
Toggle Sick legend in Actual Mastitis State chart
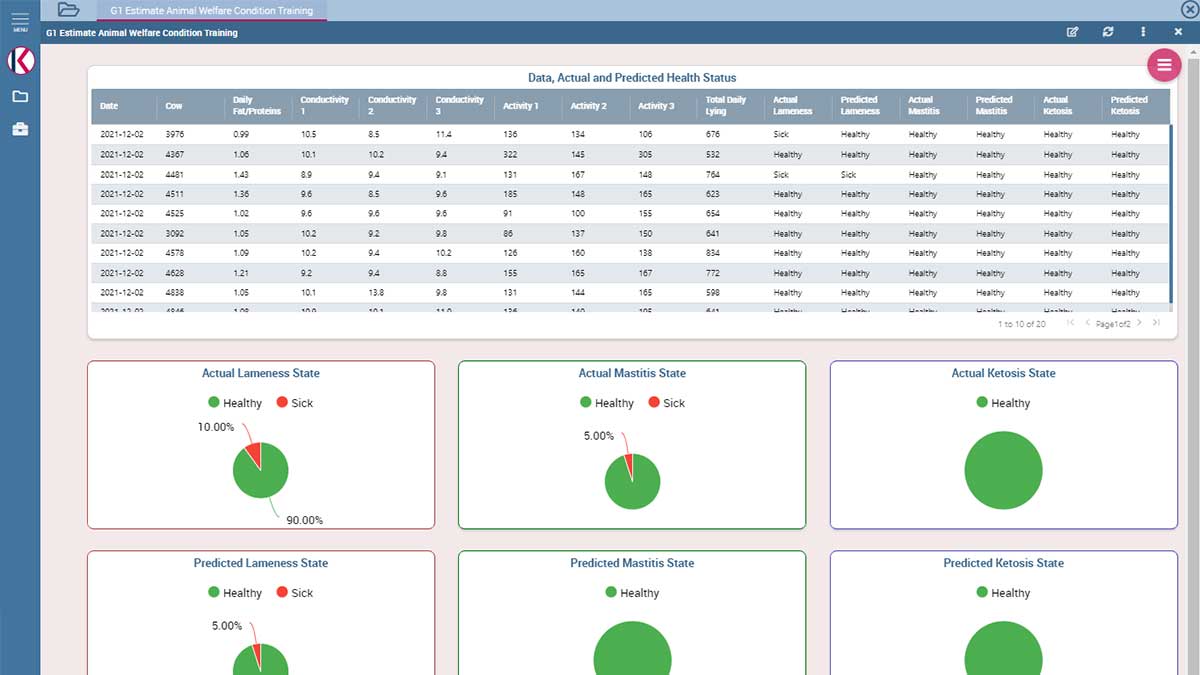(667, 403)
